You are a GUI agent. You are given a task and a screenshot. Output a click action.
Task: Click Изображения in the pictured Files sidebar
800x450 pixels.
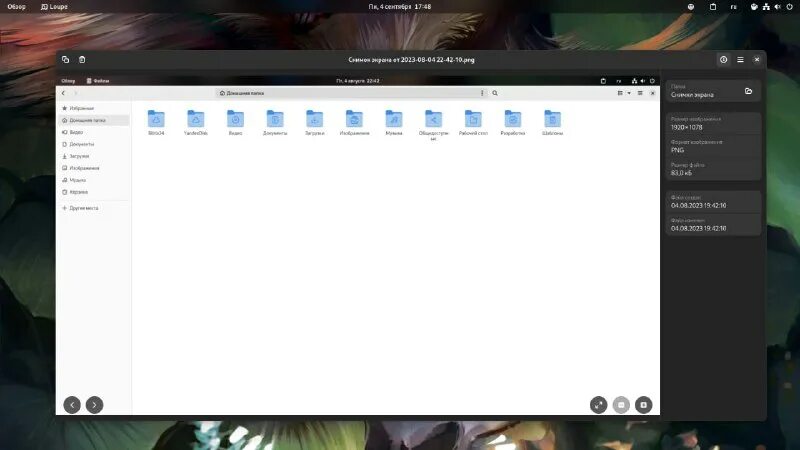(x=93, y=168)
